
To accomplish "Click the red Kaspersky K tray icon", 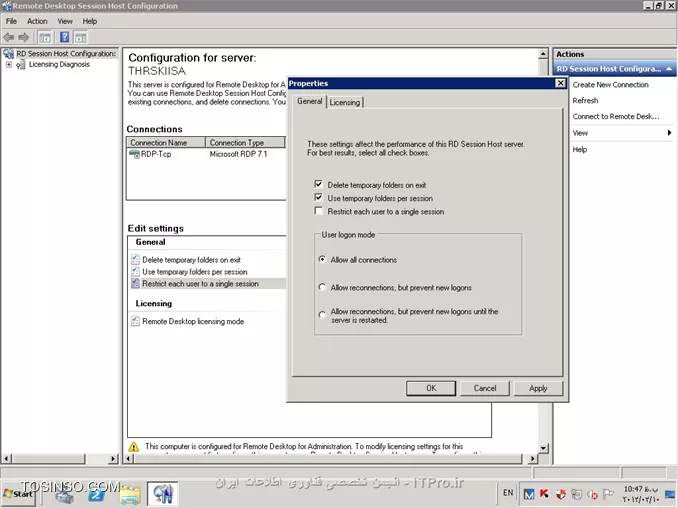I will click(544, 494).
